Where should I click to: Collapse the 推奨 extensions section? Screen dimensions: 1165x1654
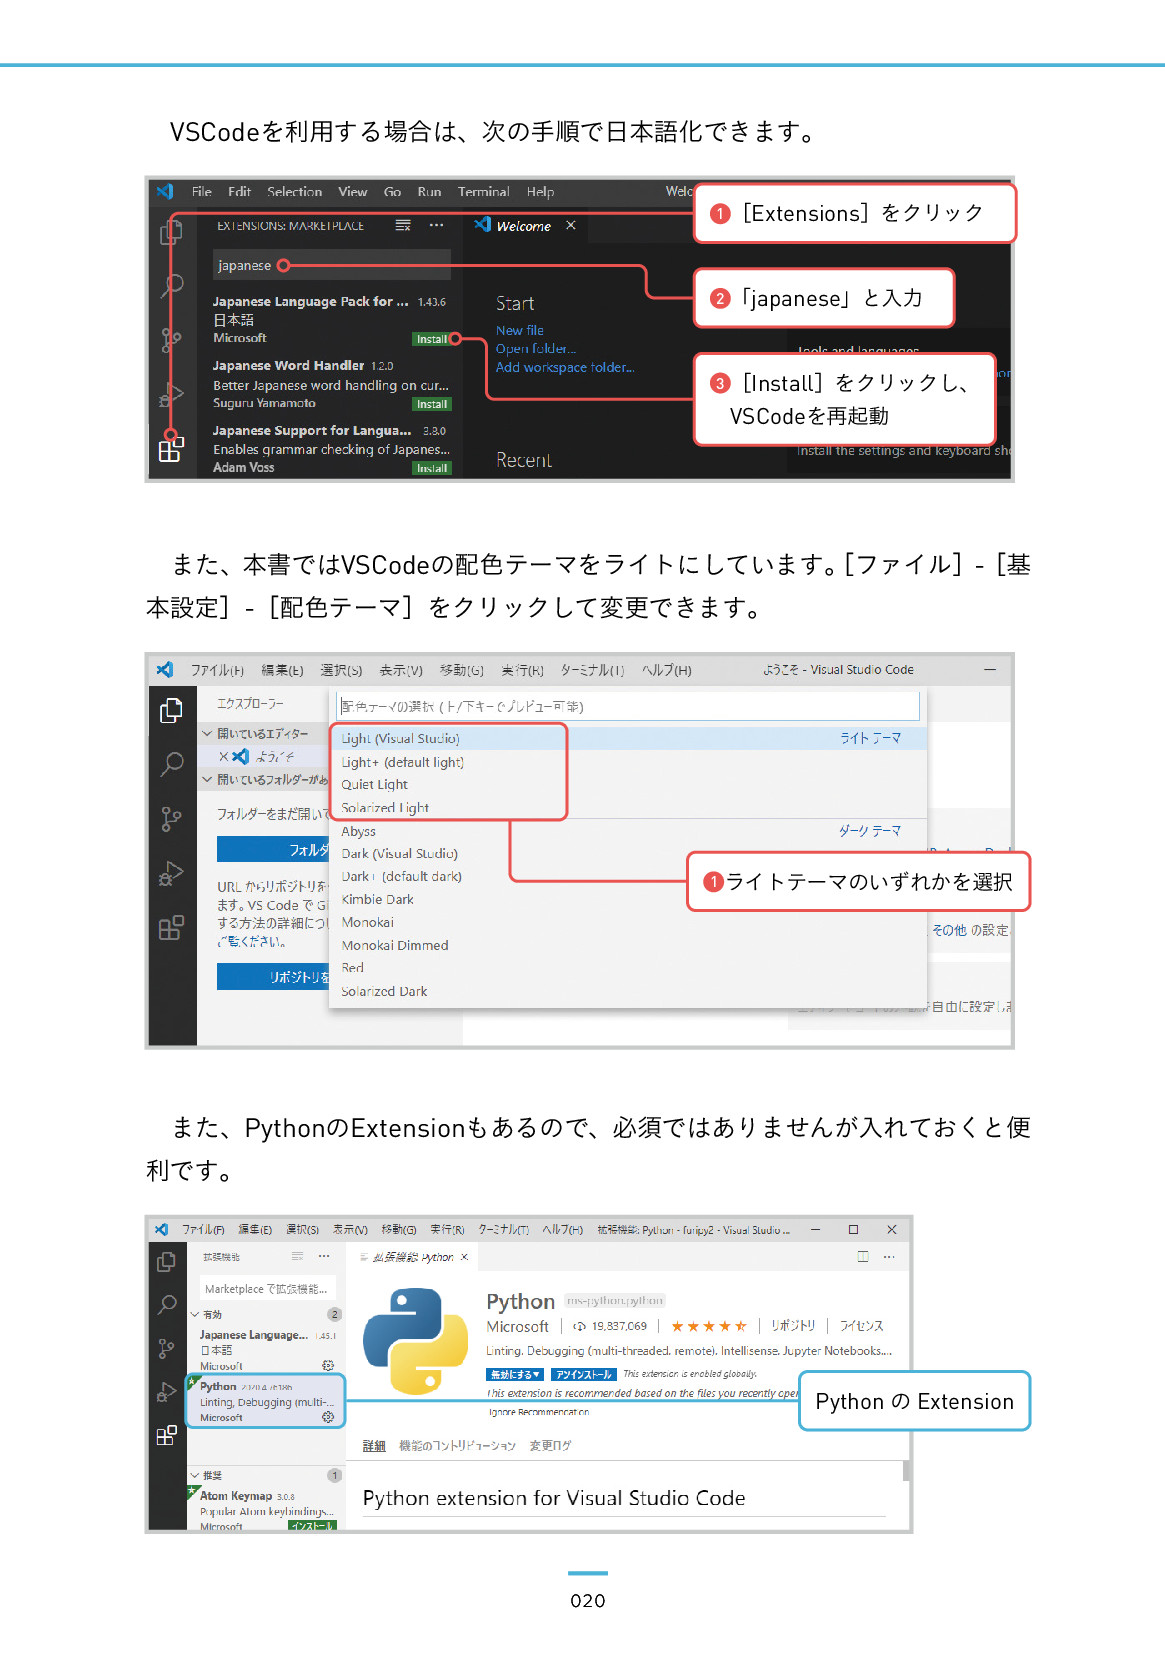tap(195, 1475)
